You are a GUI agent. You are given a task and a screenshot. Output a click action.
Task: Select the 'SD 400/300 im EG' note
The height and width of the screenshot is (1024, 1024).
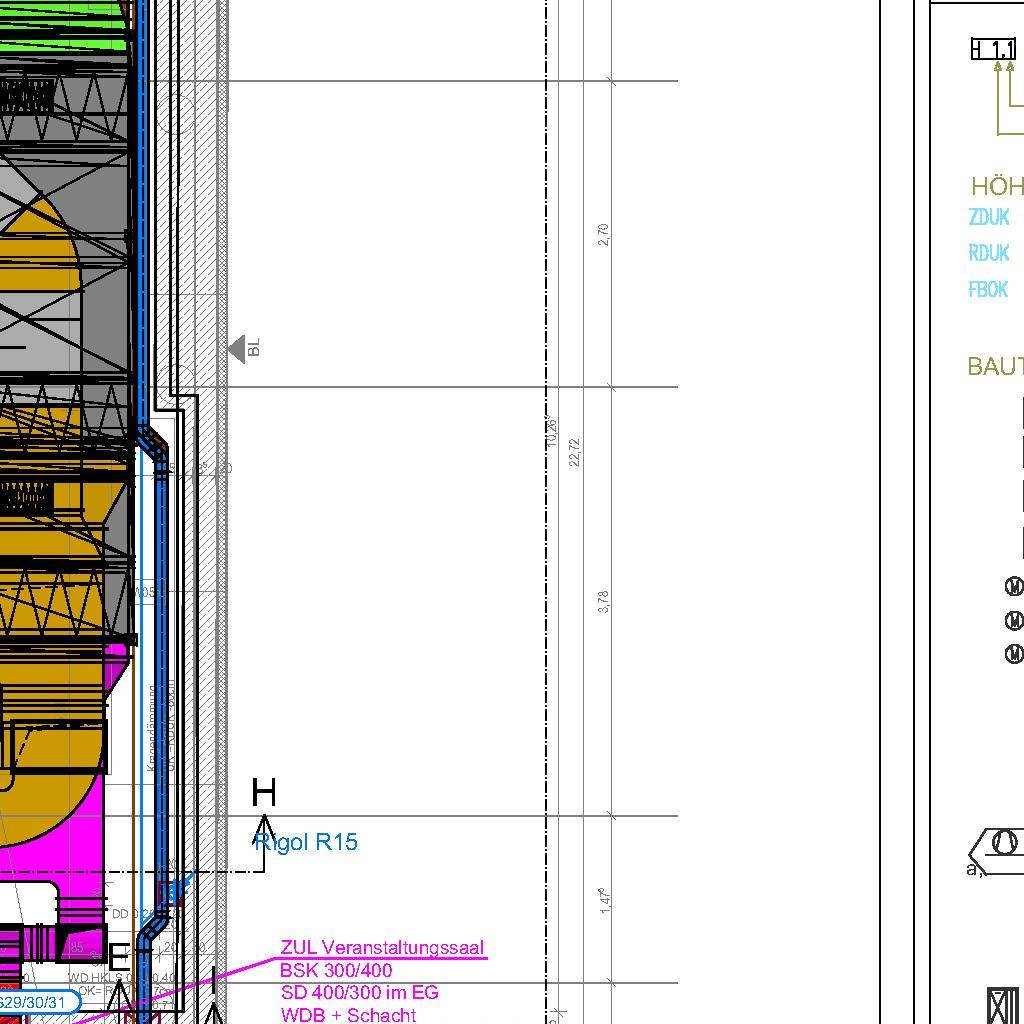click(x=360, y=993)
